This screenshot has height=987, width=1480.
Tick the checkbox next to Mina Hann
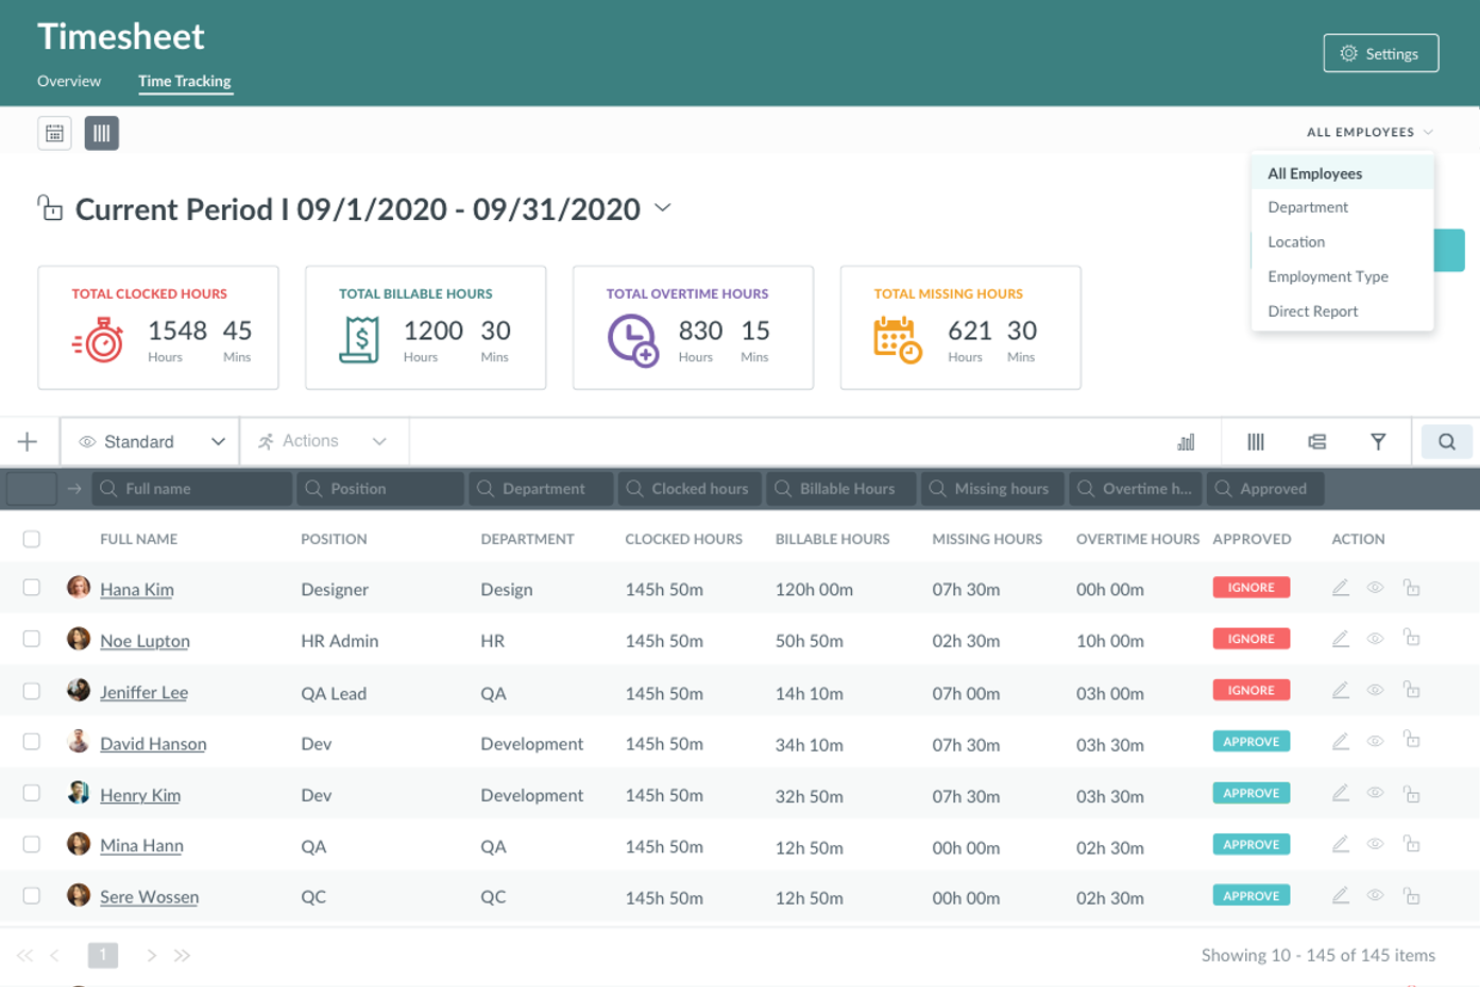31,845
